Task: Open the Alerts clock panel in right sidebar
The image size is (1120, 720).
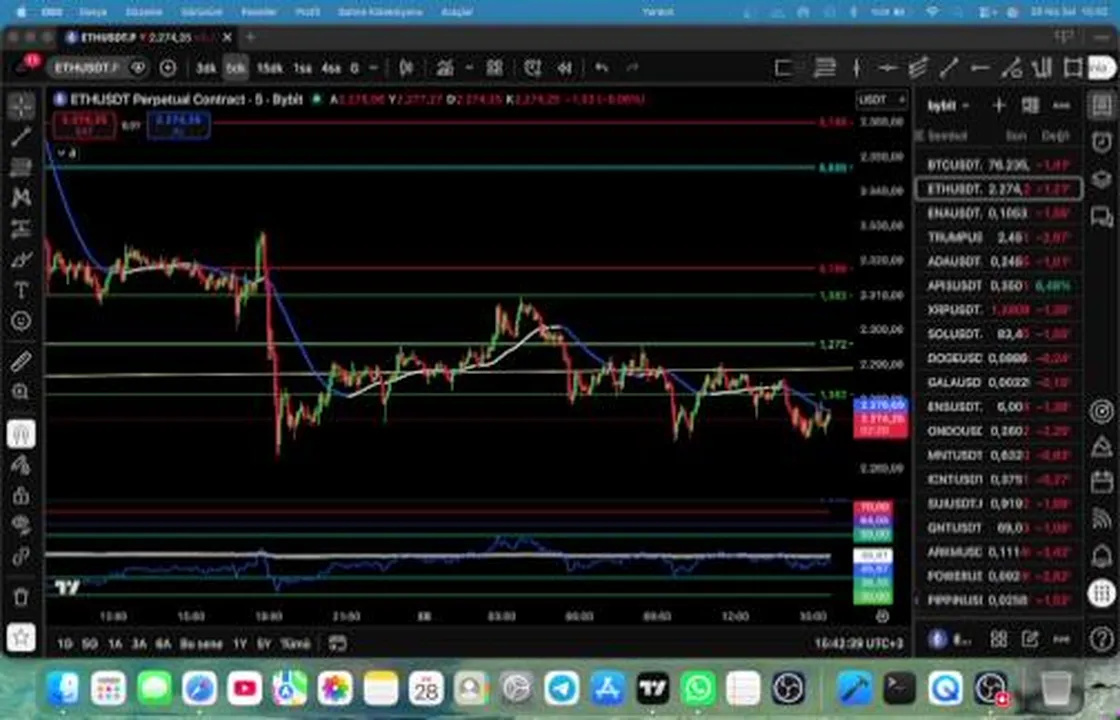Action: pyautogui.click(x=1101, y=142)
